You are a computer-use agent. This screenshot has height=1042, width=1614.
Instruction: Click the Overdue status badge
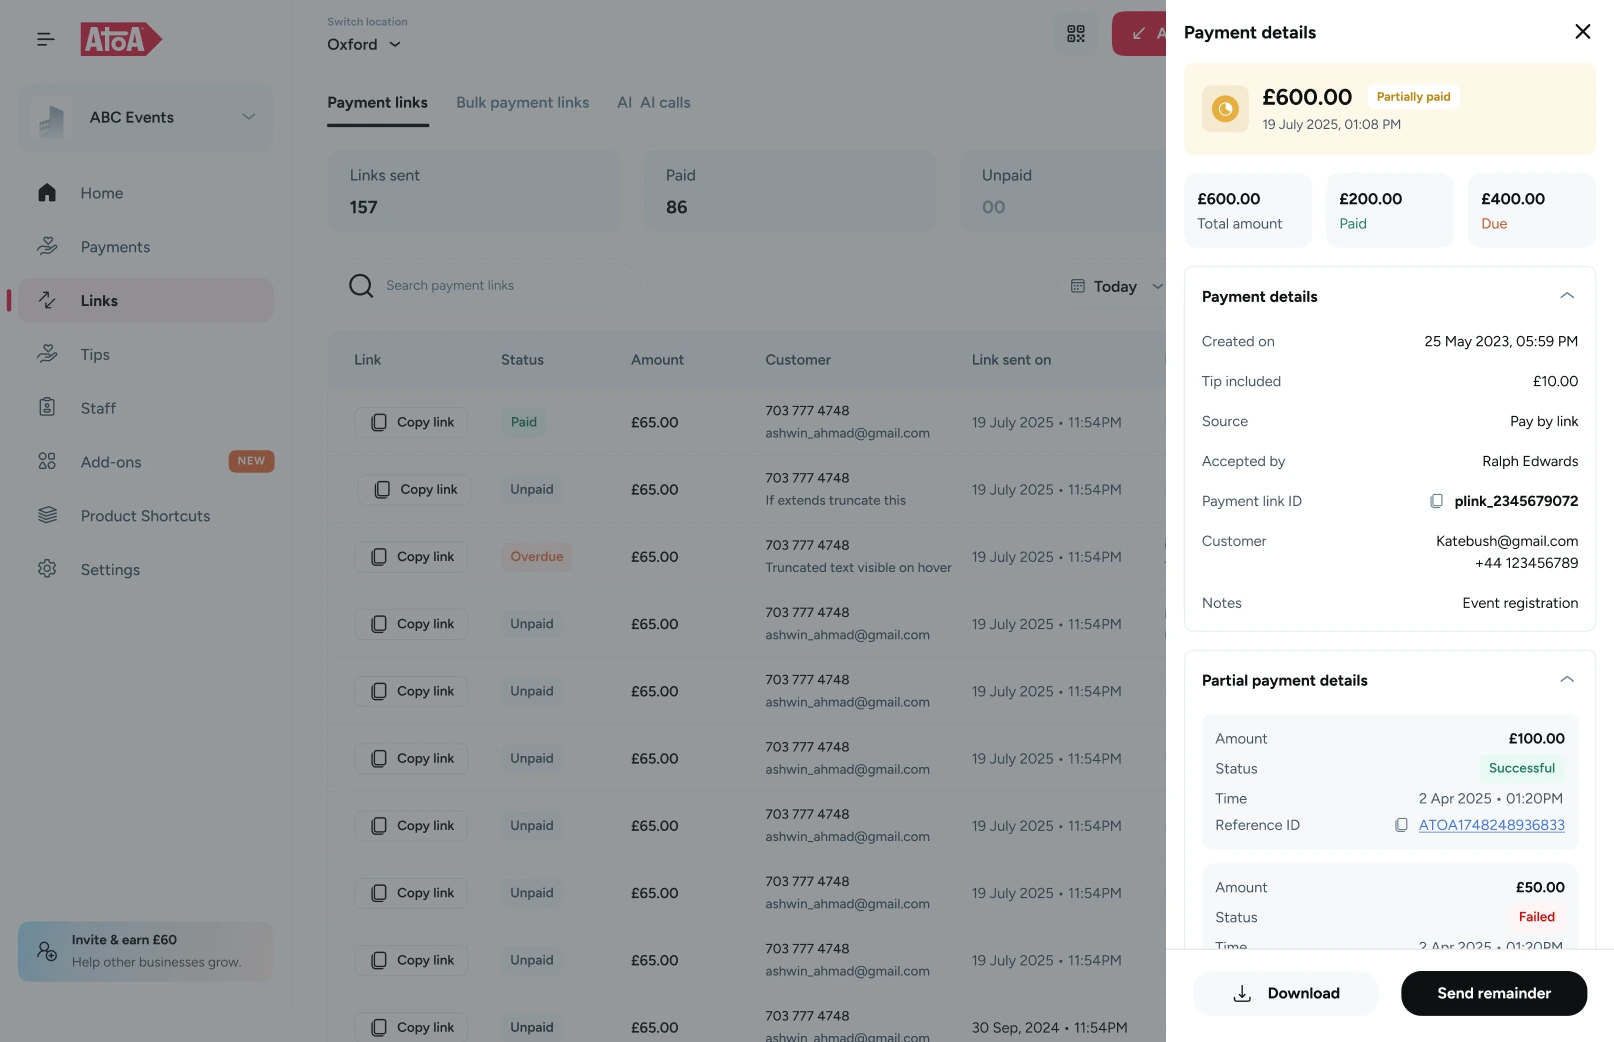point(537,556)
